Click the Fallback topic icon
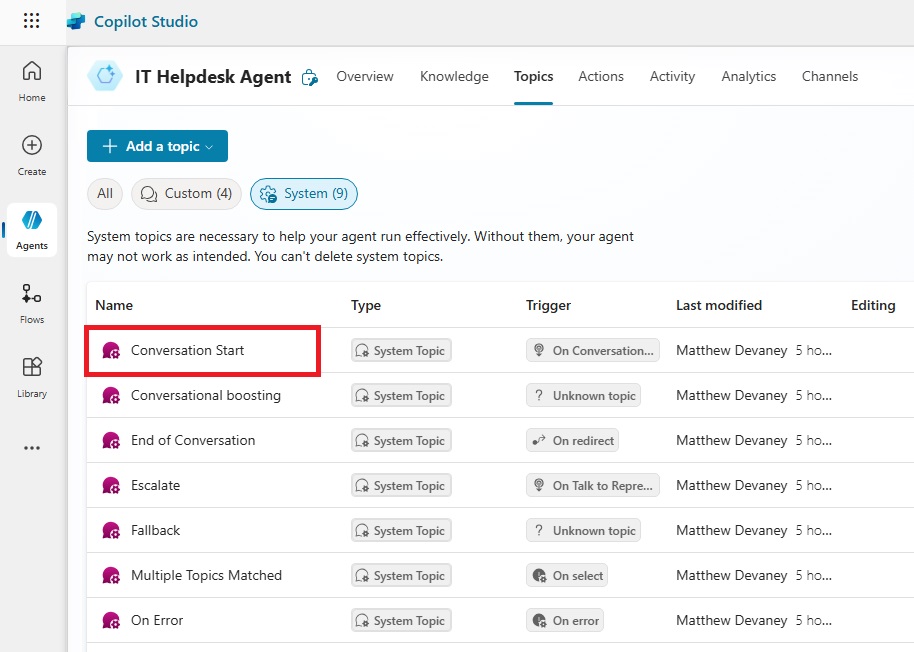This screenshot has height=652, width=914. 111,530
